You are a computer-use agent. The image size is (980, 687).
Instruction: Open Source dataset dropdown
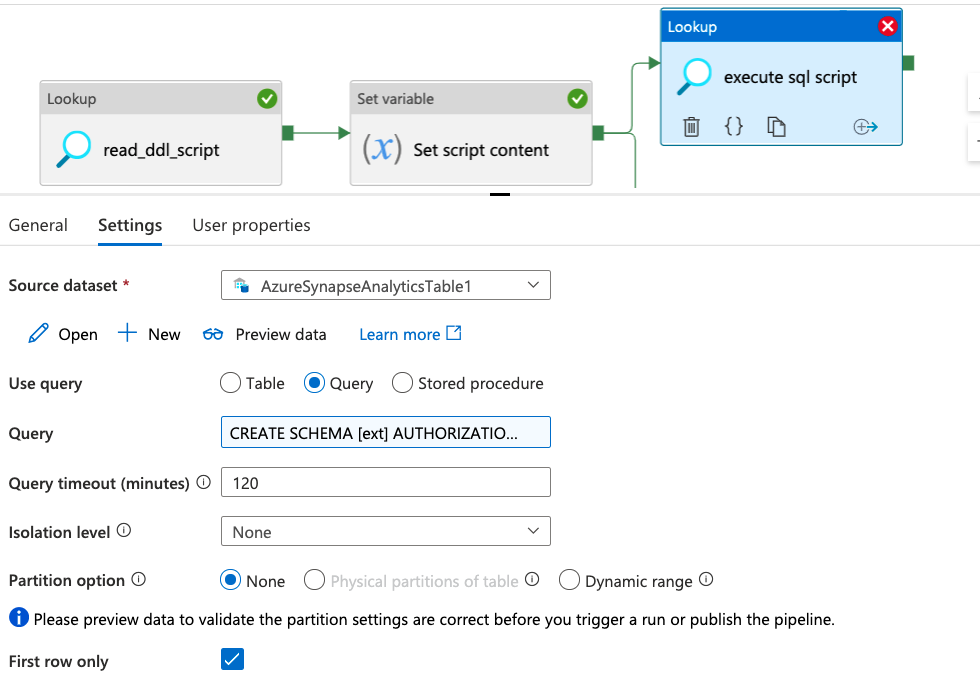[386, 285]
